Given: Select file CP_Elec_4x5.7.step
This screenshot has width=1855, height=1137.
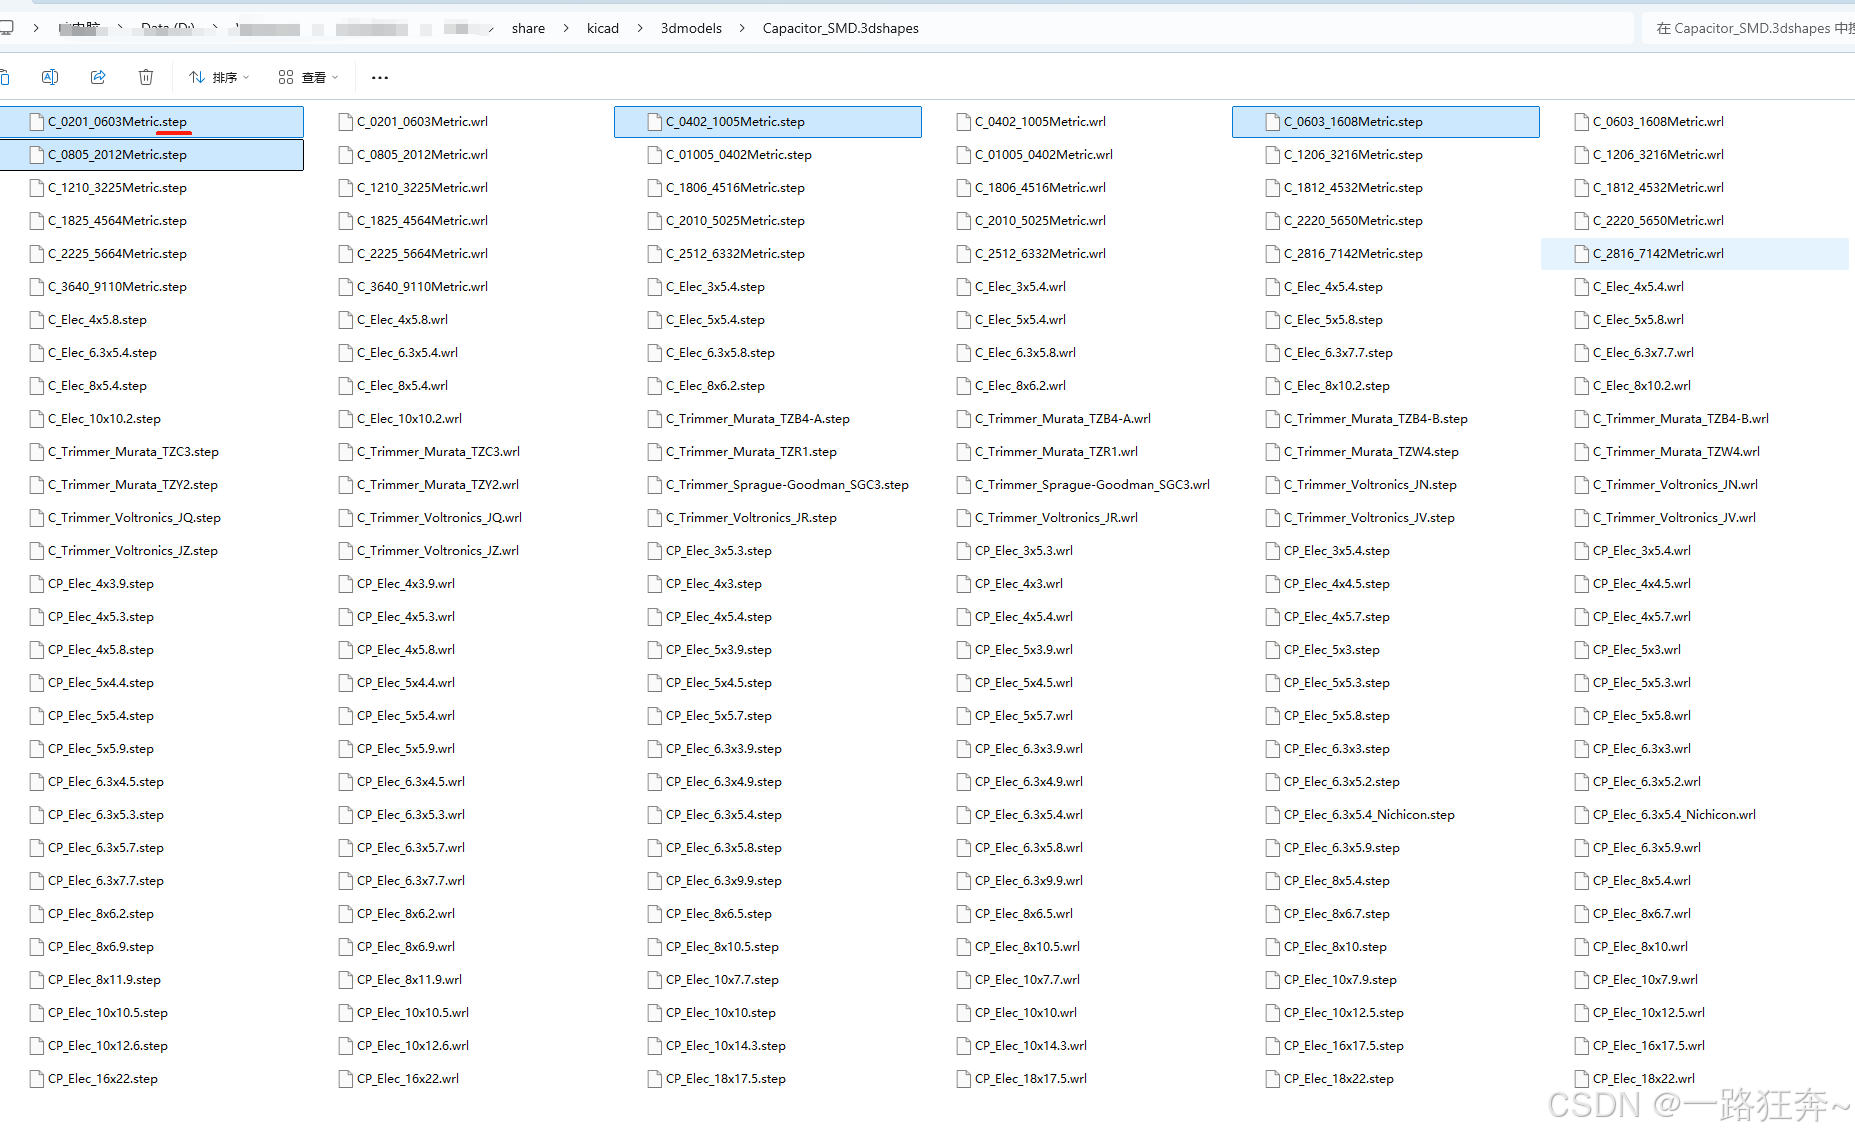Looking at the screenshot, I should click(1337, 617).
